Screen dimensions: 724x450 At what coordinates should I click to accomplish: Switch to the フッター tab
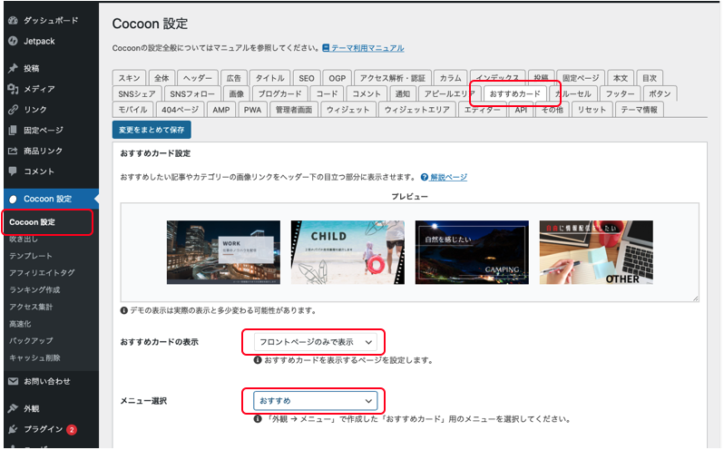[620, 94]
